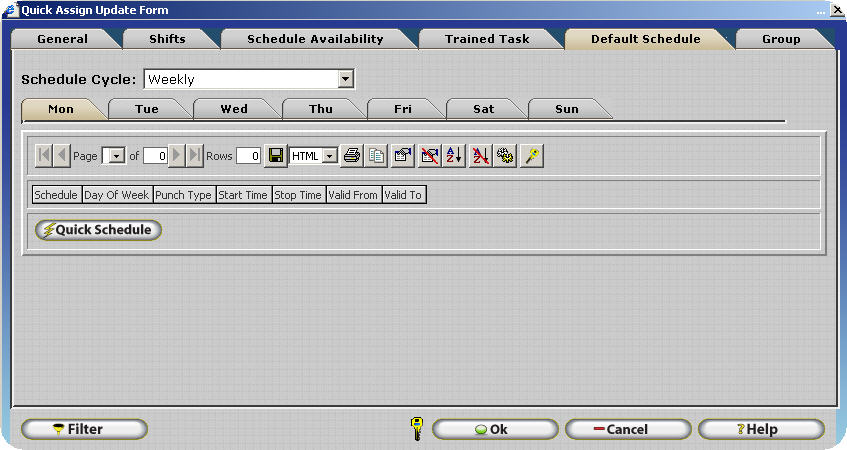
Task: Click the yellow wand icon in toolbar
Action: pyautogui.click(x=532, y=156)
